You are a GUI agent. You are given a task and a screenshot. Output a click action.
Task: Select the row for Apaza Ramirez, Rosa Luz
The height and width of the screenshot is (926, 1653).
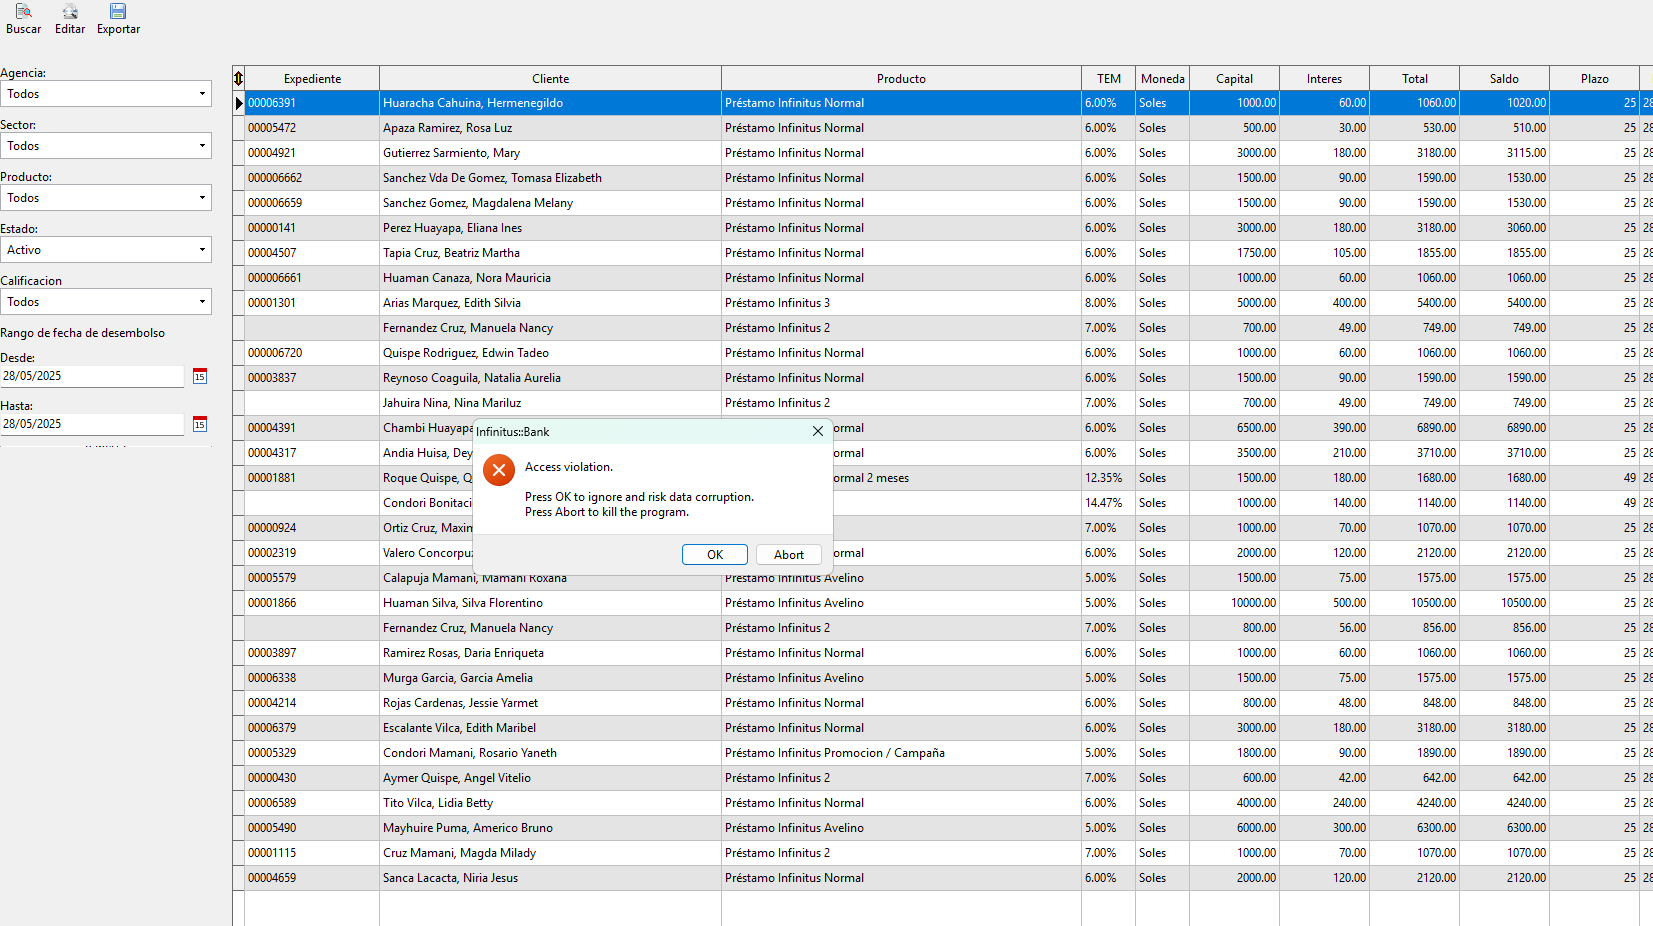pyautogui.click(x=447, y=128)
